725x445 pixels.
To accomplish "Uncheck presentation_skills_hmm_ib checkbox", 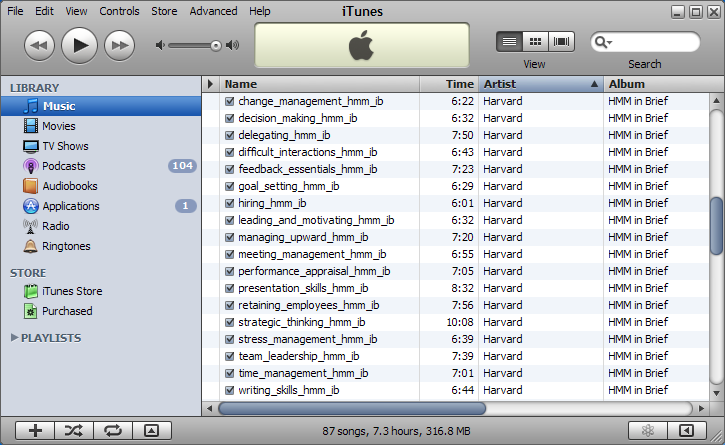I will click(229, 288).
